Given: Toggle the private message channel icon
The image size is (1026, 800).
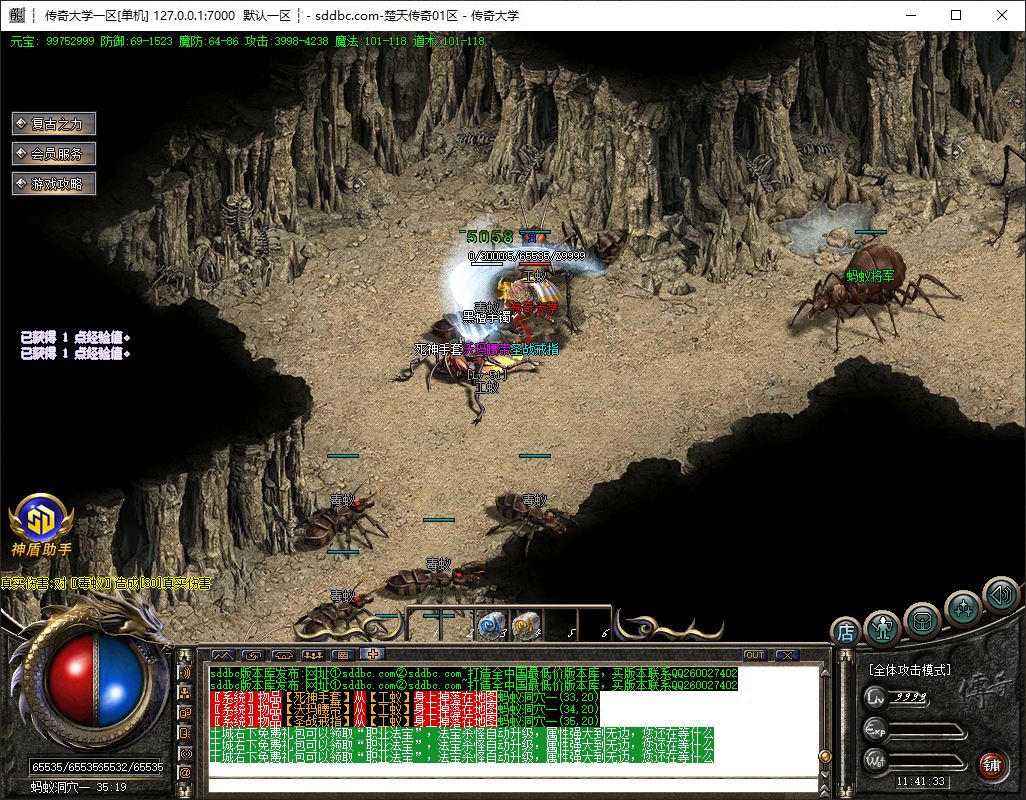Looking at the screenshot, I should coord(185,733).
